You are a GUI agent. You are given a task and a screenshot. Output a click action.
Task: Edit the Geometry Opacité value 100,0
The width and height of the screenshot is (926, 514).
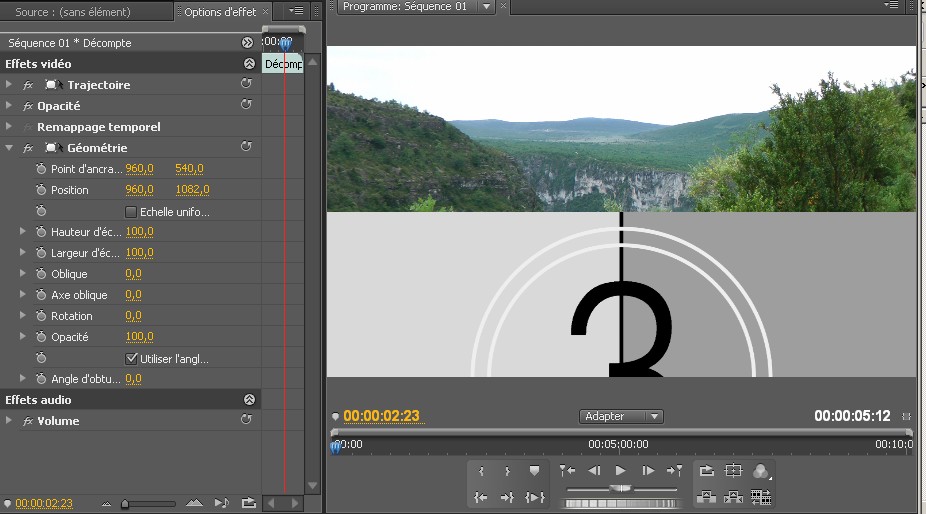coord(139,337)
